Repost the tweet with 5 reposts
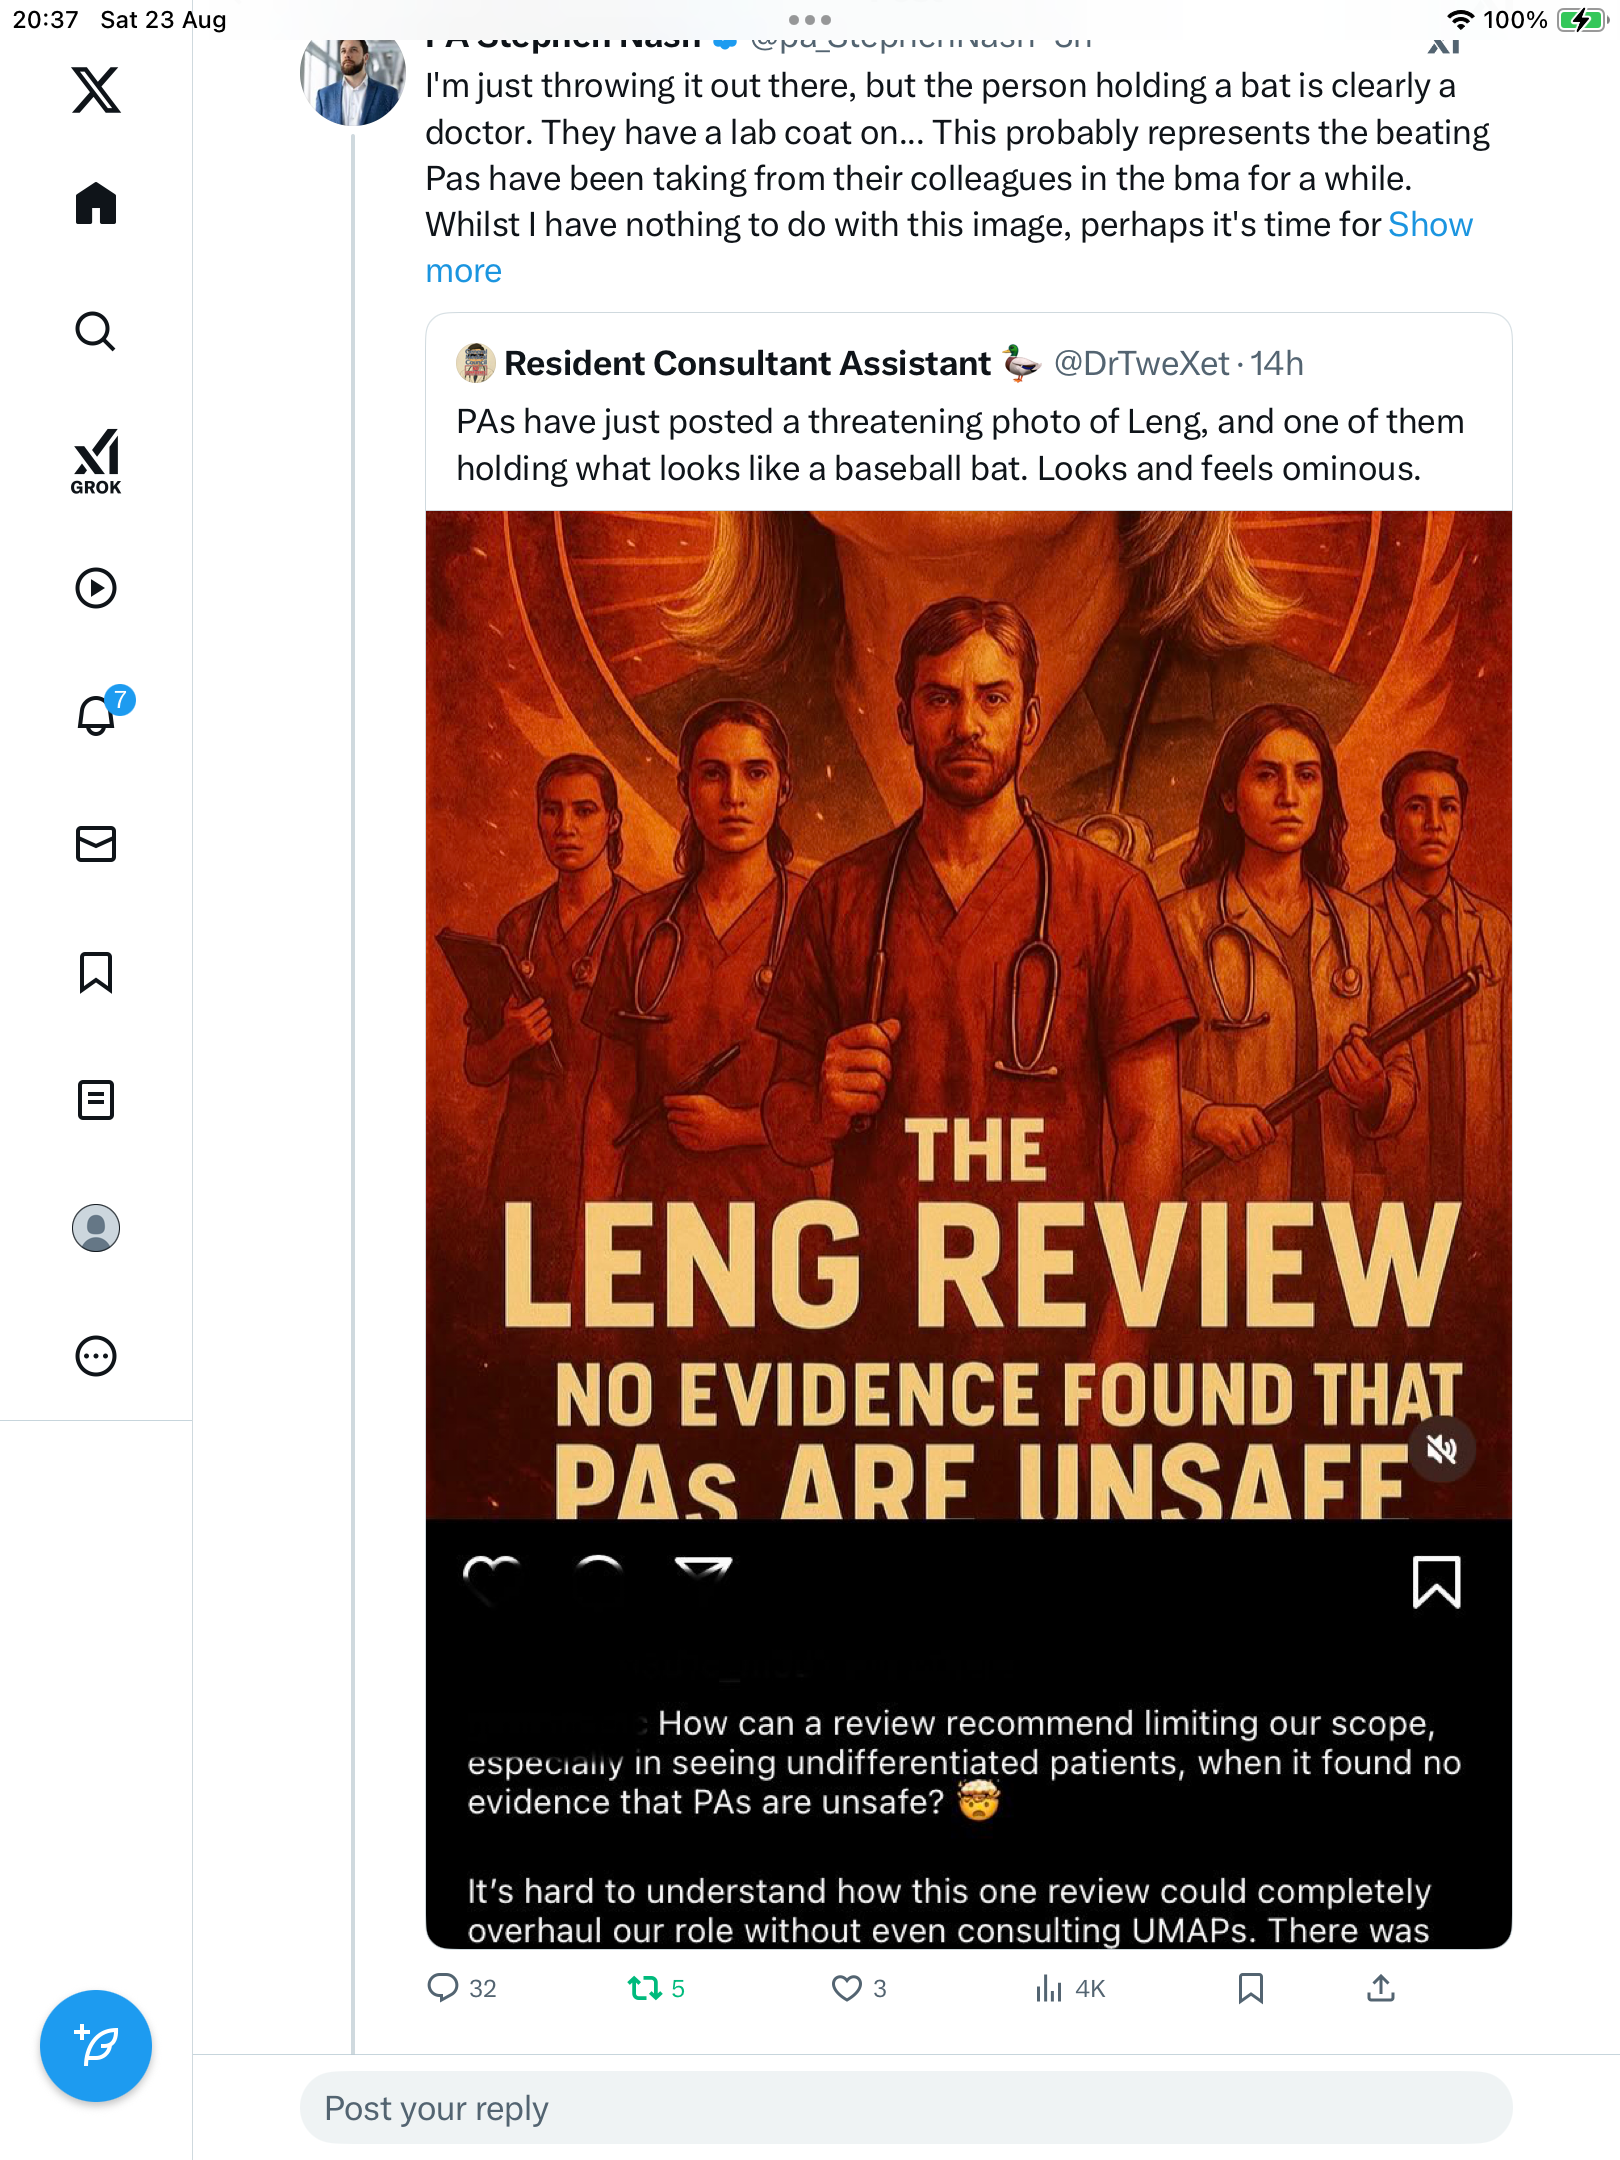The width and height of the screenshot is (1620, 2160). [x=646, y=1988]
